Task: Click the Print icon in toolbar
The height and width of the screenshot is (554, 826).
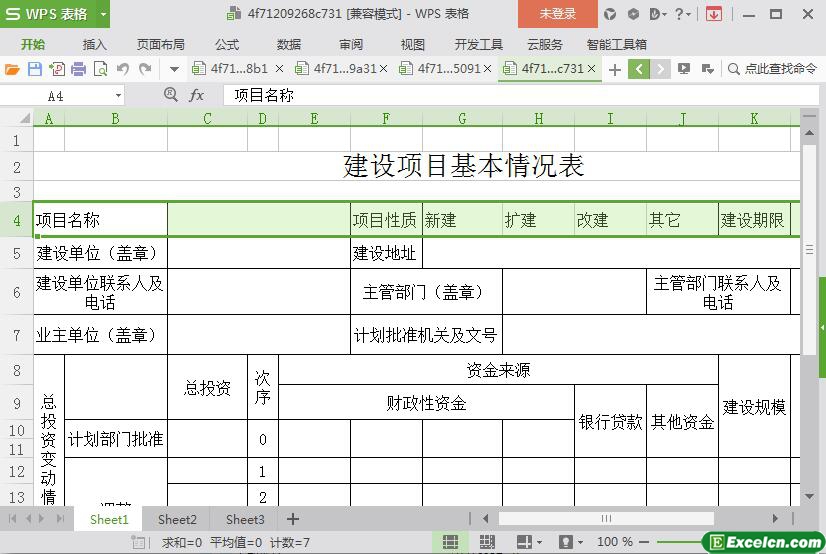Action: click(x=78, y=69)
